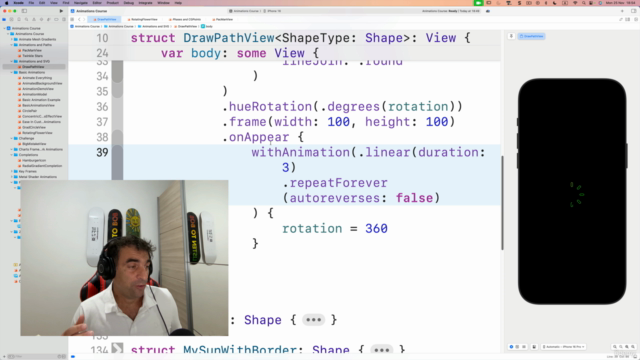Select the DrawPathView preview chip
The height and width of the screenshot is (360, 640).
click(531, 36)
